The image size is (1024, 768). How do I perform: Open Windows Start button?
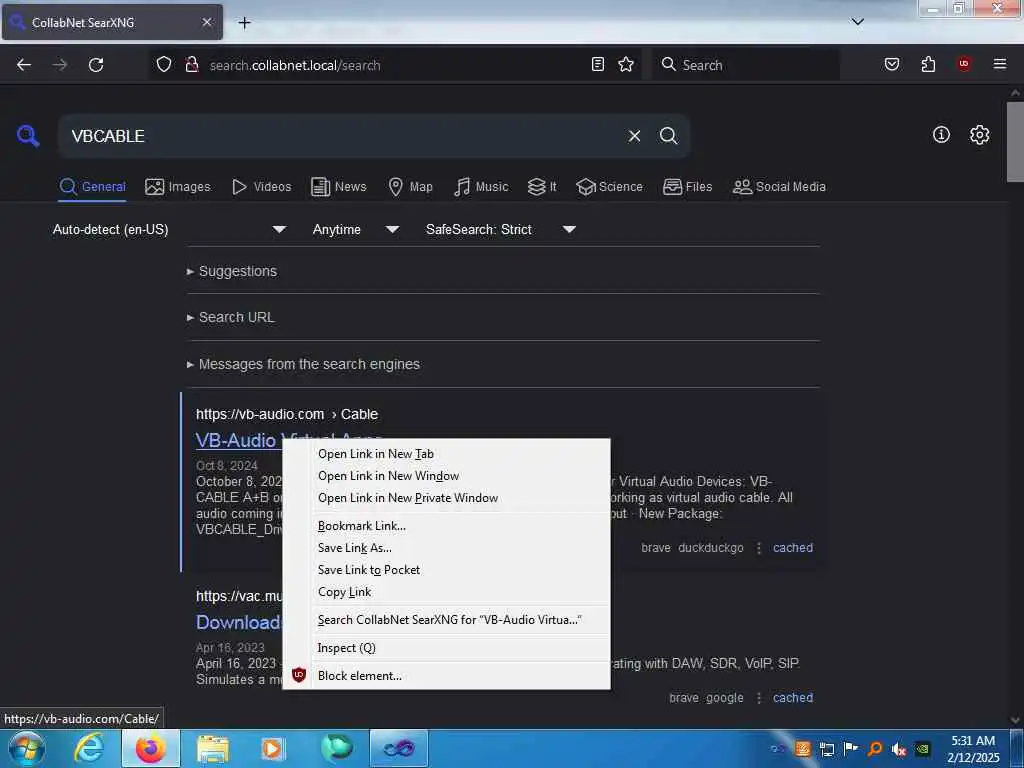27,748
